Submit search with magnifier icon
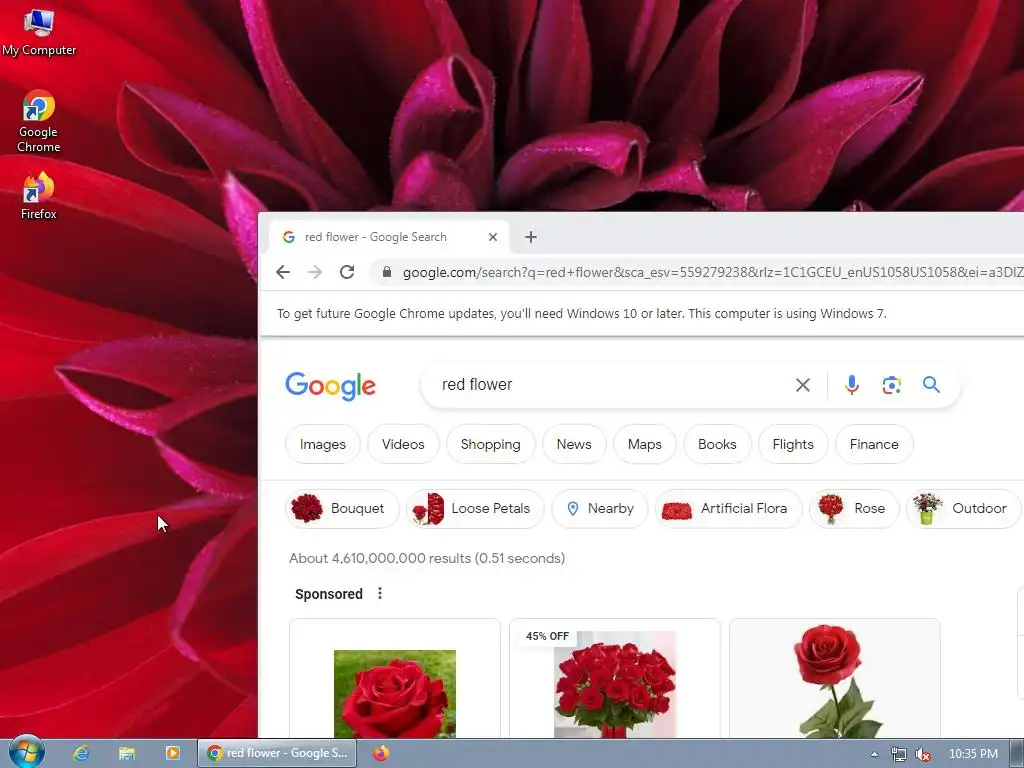The height and width of the screenshot is (768, 1024). (931, 385)
